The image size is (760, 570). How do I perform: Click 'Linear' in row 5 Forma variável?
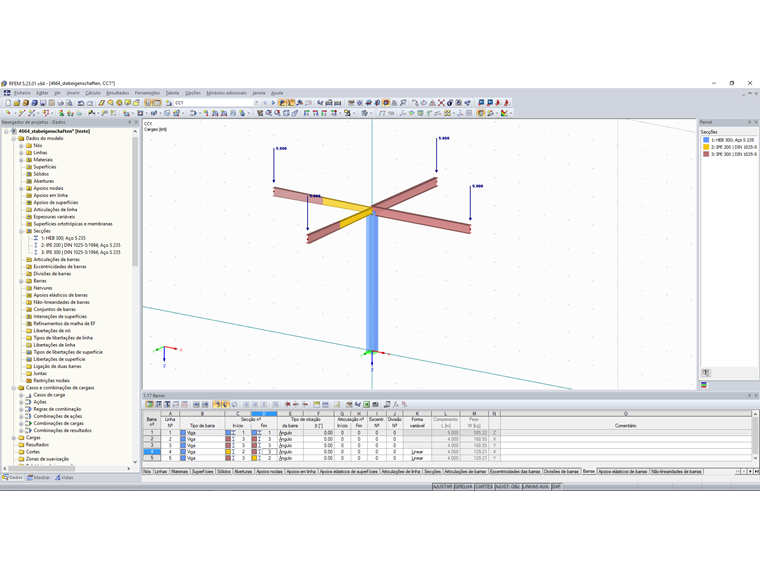coord(417,458)
